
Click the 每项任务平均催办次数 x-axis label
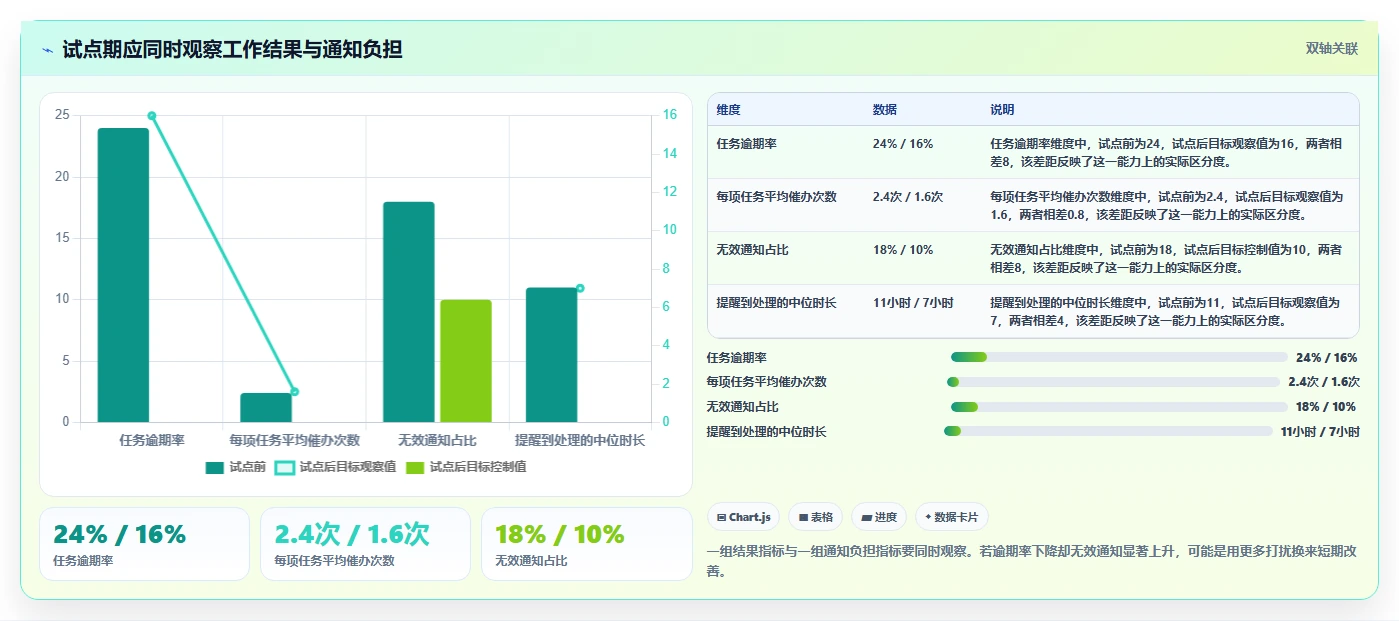(x=294, y=440)
